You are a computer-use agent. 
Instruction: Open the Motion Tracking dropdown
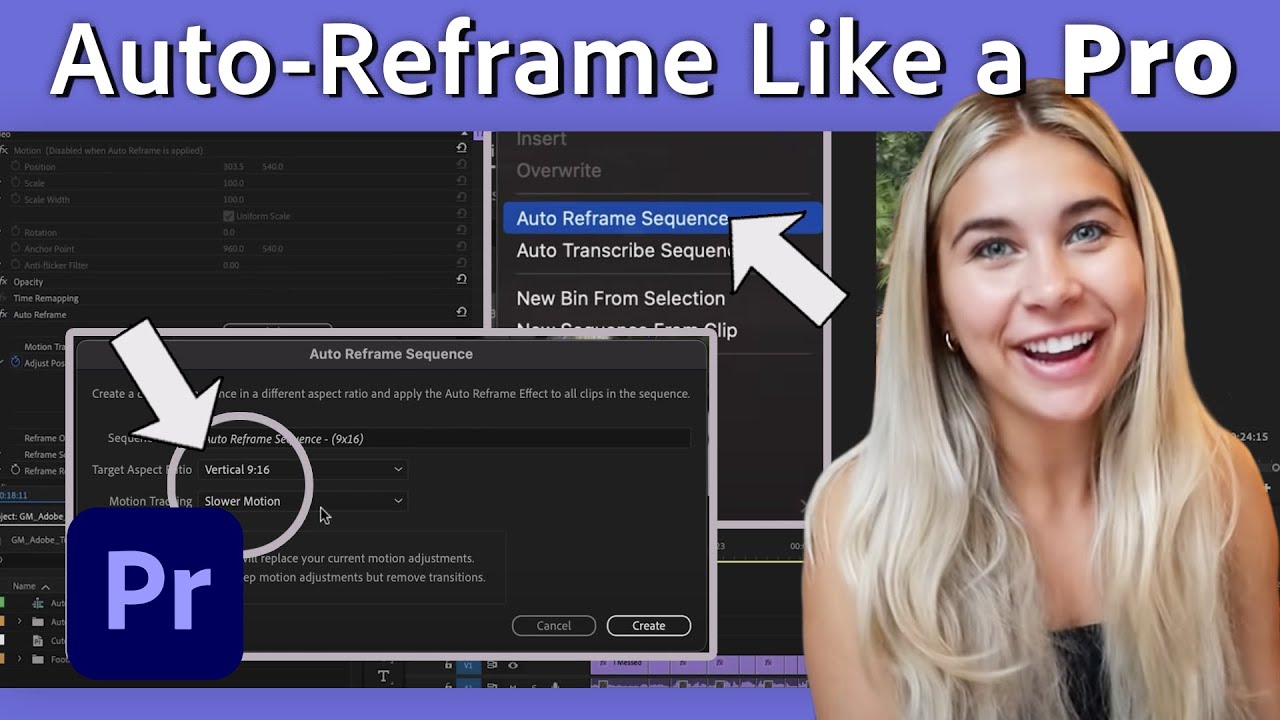(303, 501)
